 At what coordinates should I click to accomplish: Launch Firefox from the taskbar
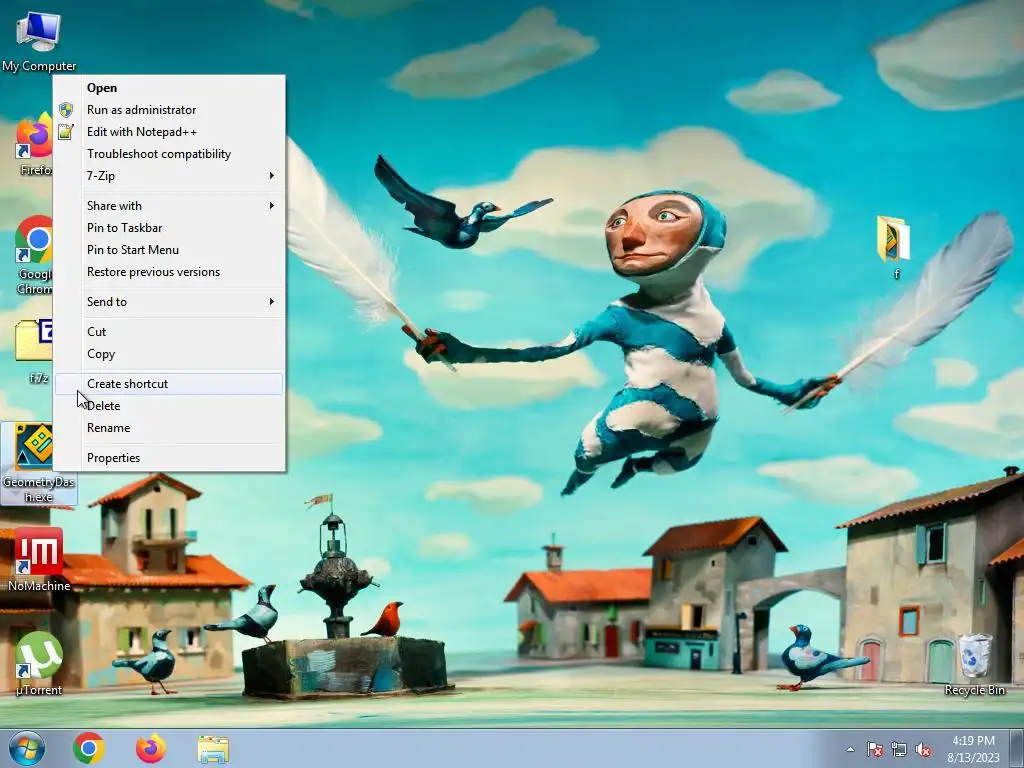pos(151,748)
